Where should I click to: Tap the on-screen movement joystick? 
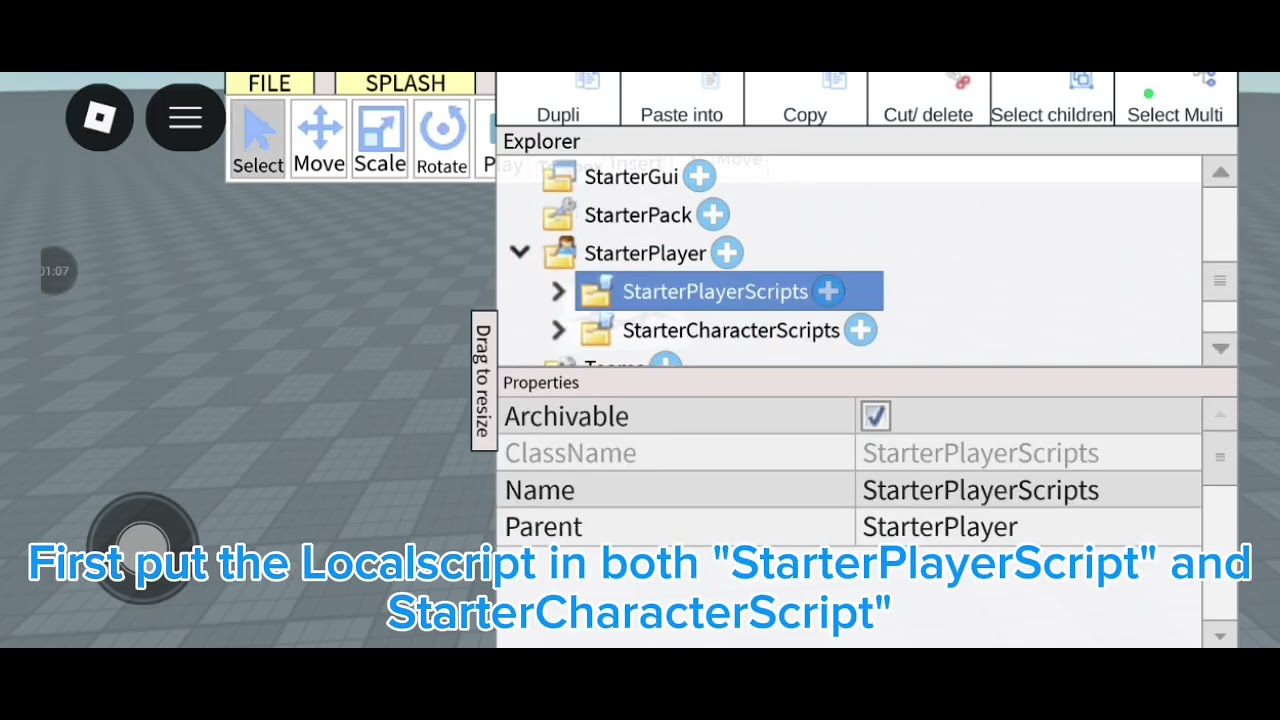(143, 548)
